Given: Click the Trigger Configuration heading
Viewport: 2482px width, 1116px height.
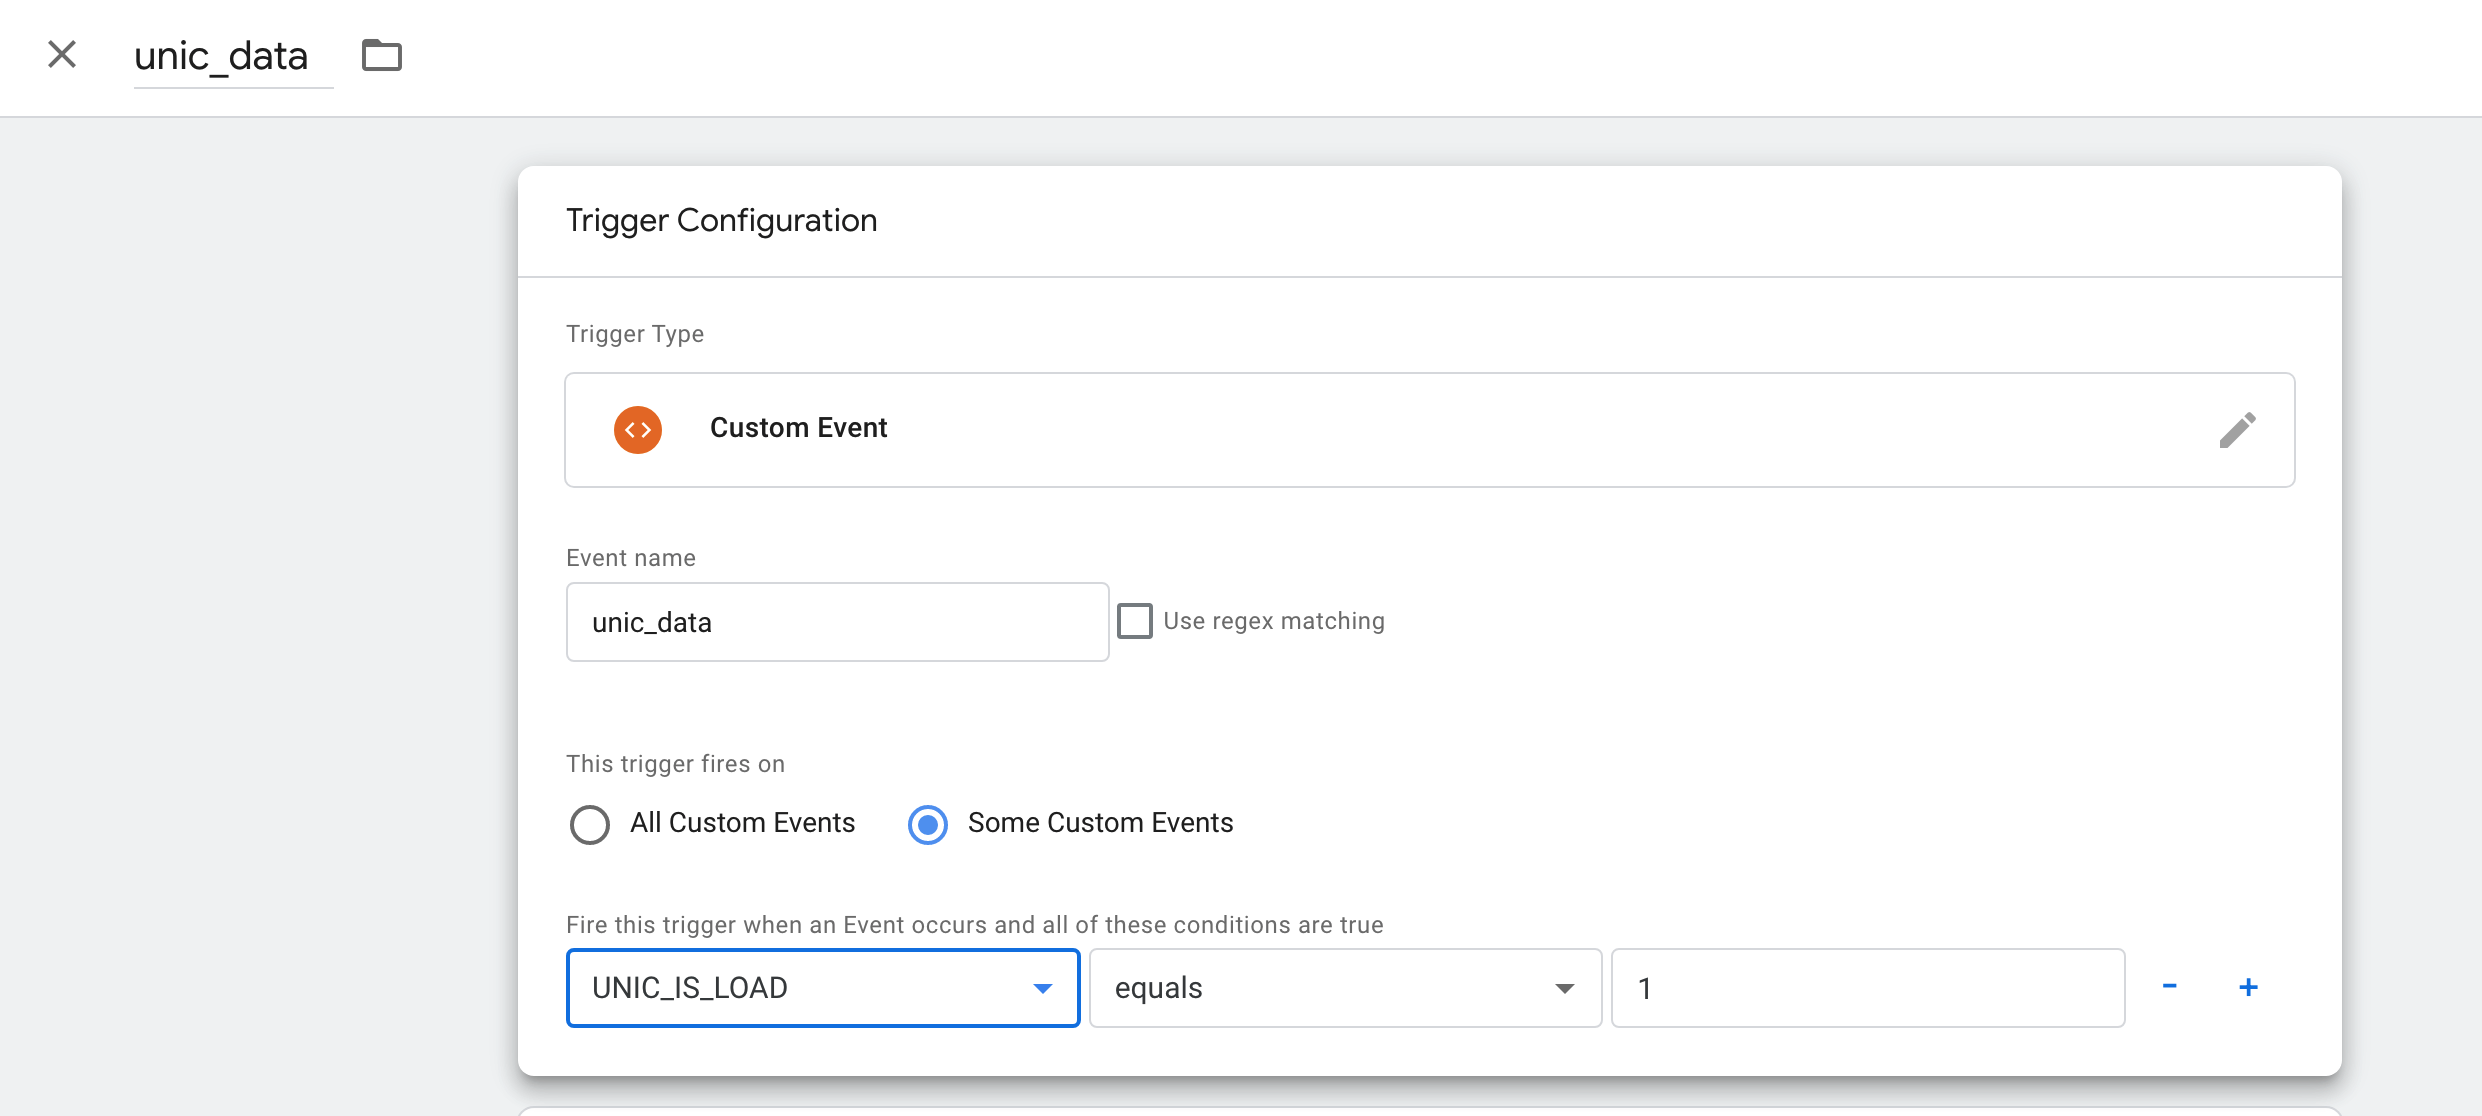Looking at the screenshot, I should pos(721,220).
